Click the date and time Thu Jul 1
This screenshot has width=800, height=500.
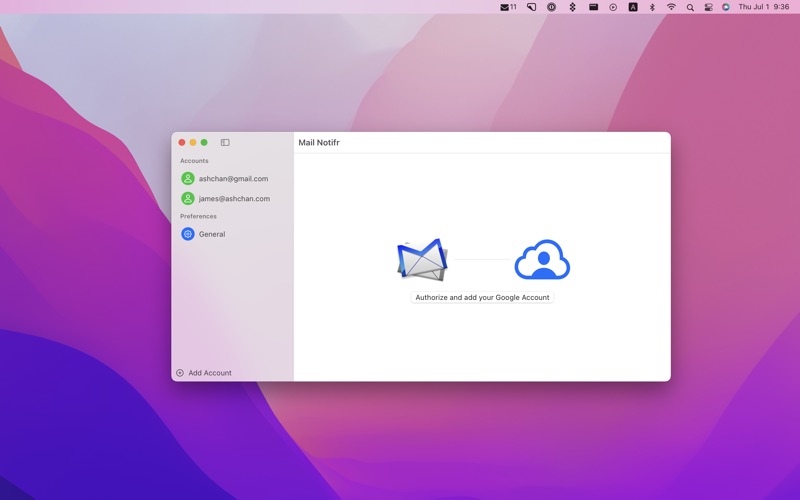[x=764, y=7]
